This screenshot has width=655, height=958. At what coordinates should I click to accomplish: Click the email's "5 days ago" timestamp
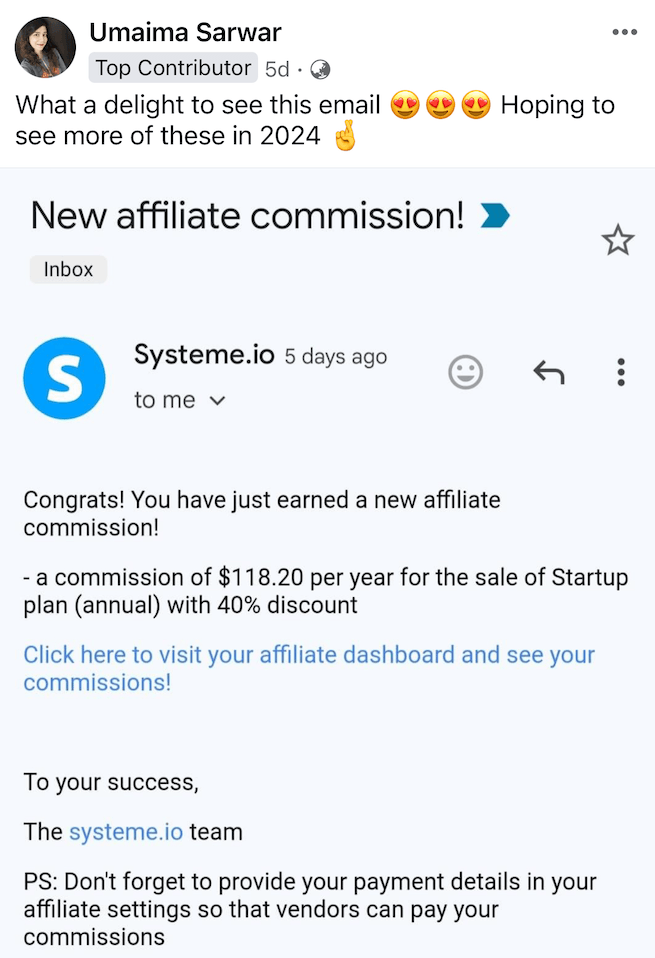pyautogui.click(x=335, y=357)
